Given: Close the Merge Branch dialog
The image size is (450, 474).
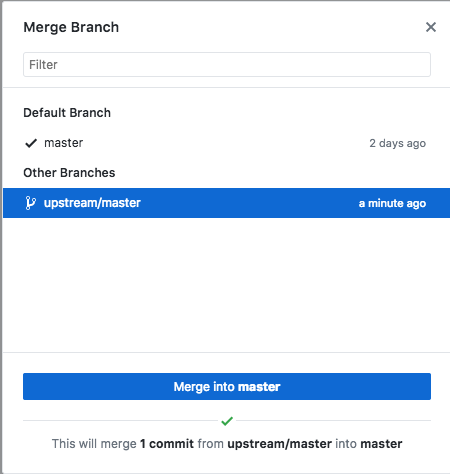Looking at the screenshot, I should click(431, 27).
